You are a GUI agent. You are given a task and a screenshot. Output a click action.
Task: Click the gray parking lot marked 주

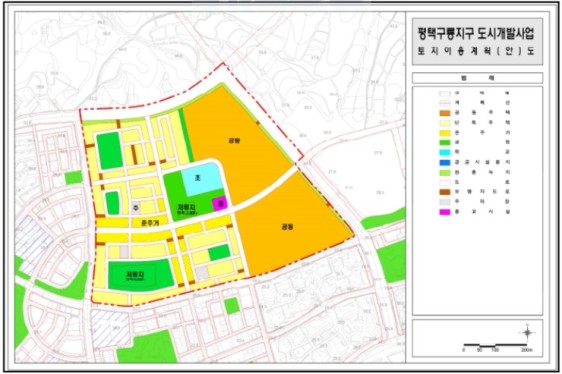[x=135, y=208]
